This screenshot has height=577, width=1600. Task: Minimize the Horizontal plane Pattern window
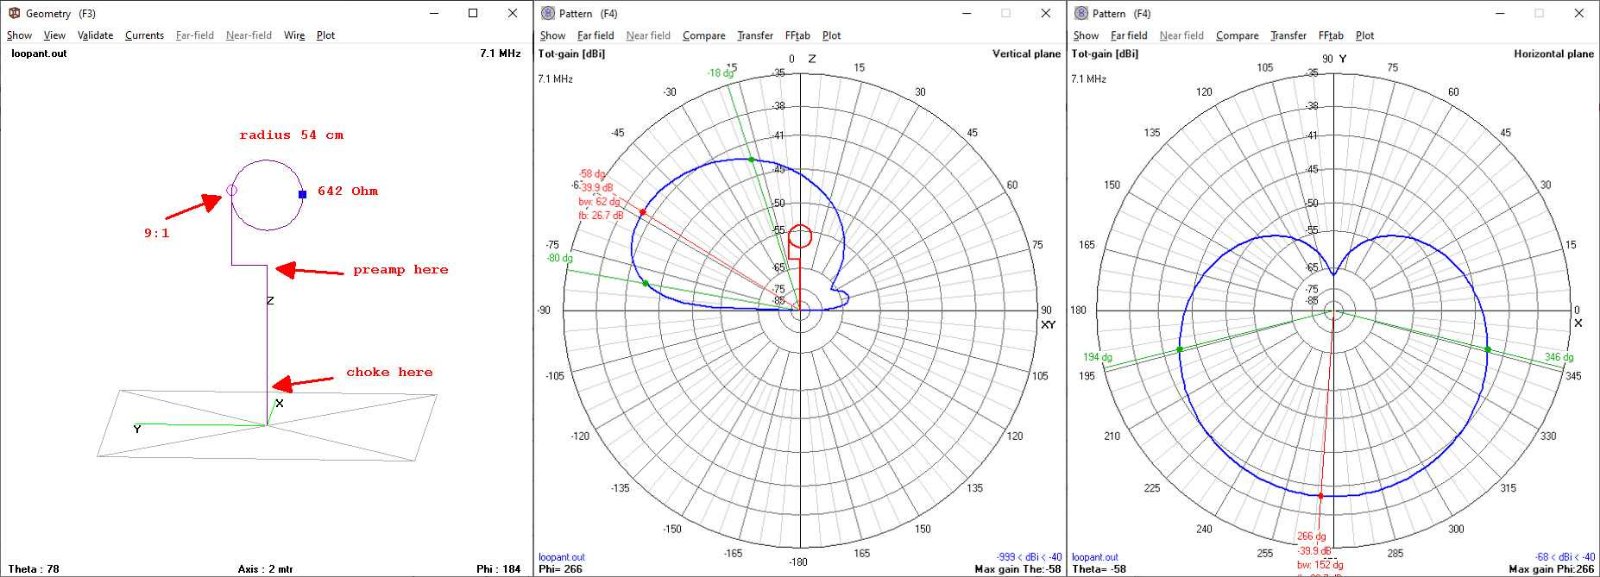click(x=1501, y=13)
